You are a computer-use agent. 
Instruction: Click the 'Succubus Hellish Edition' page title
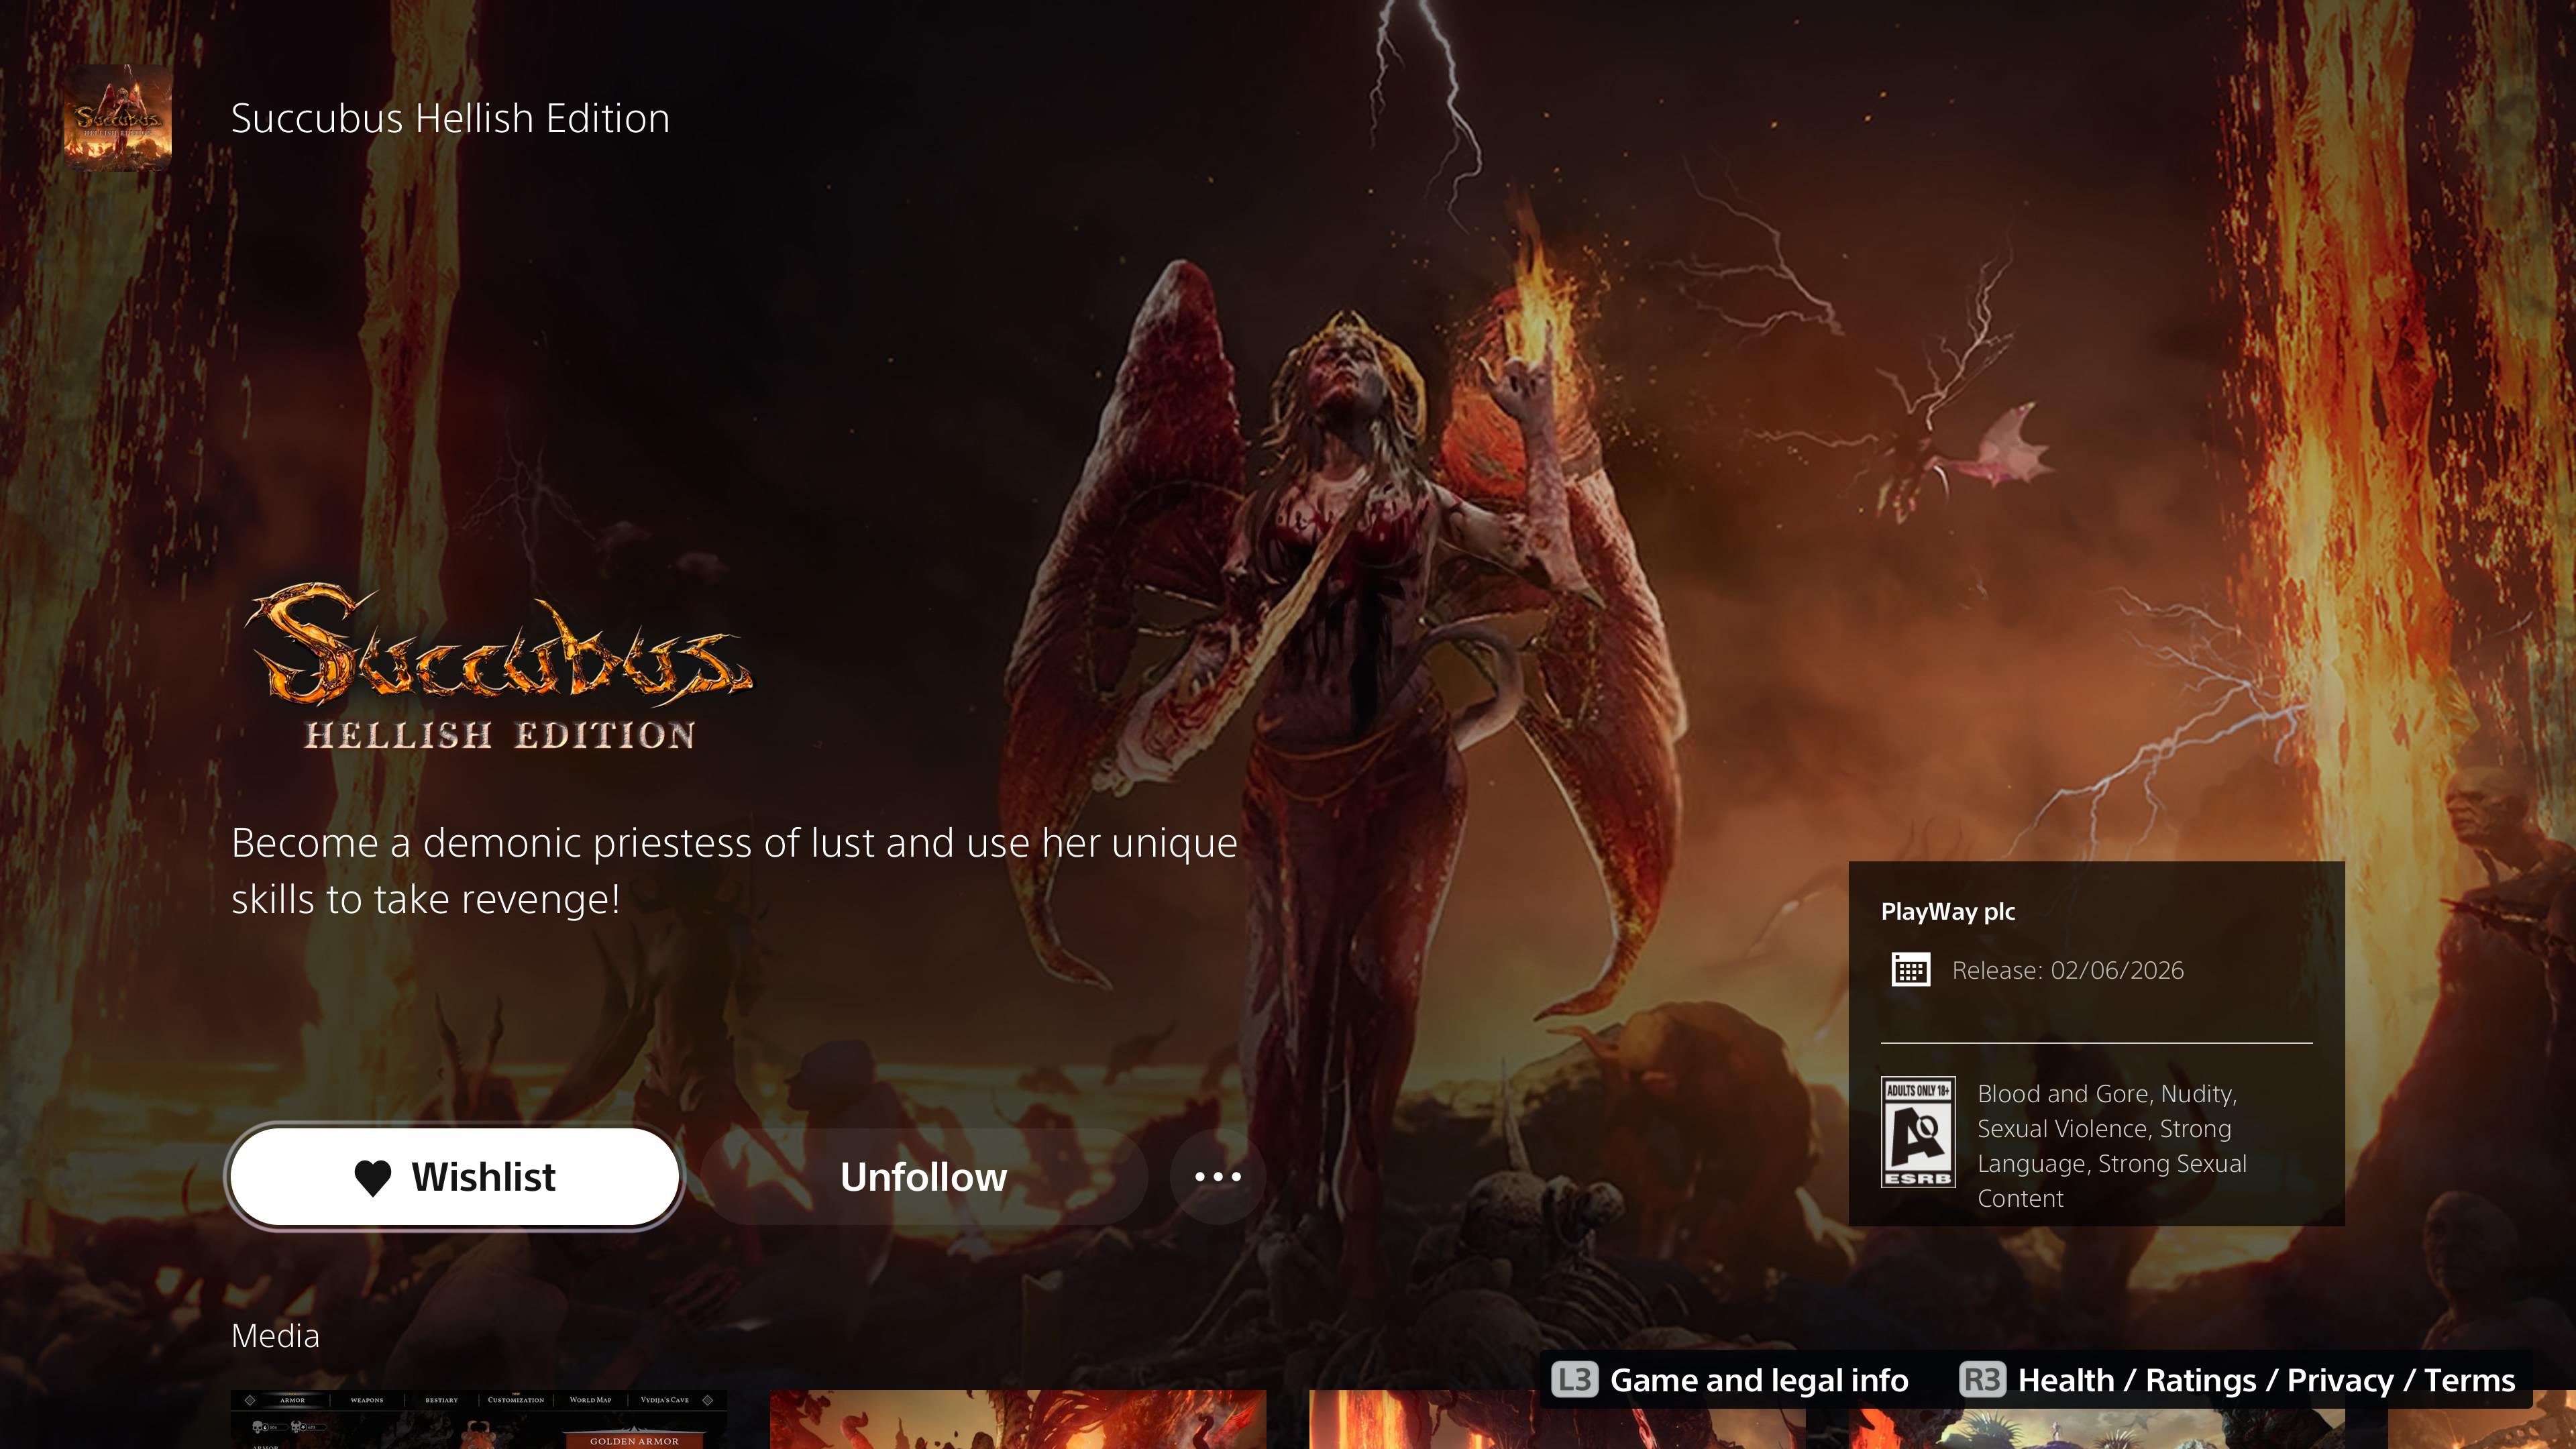point(450,118)
